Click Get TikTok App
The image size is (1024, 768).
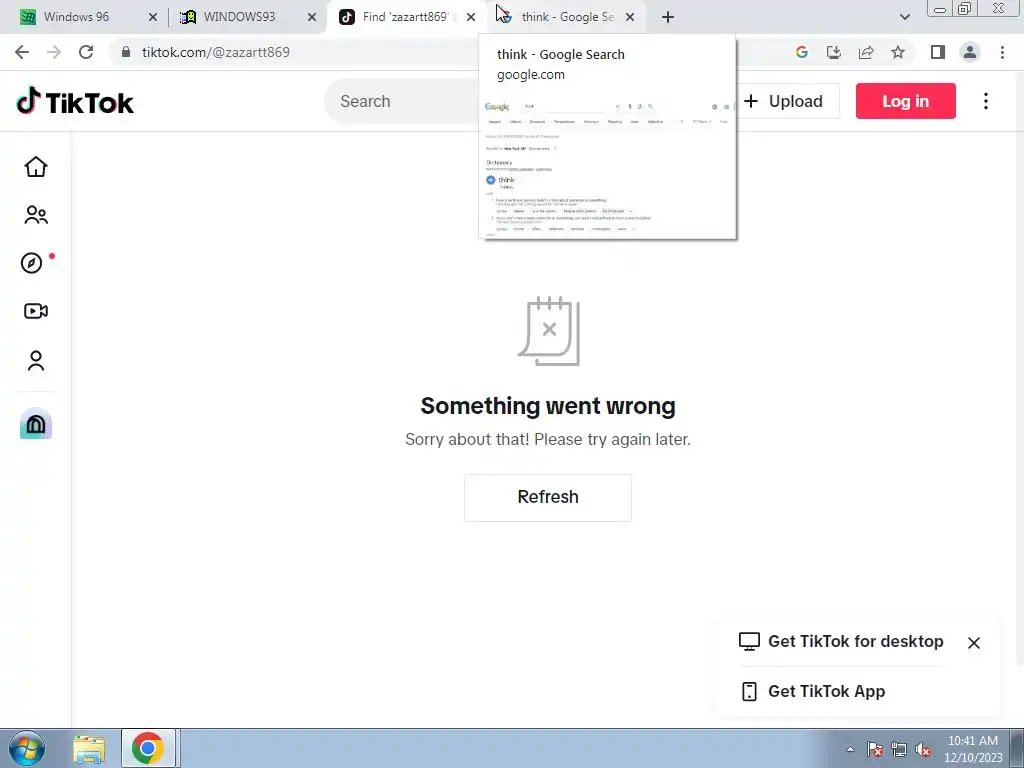coord(814,691)
